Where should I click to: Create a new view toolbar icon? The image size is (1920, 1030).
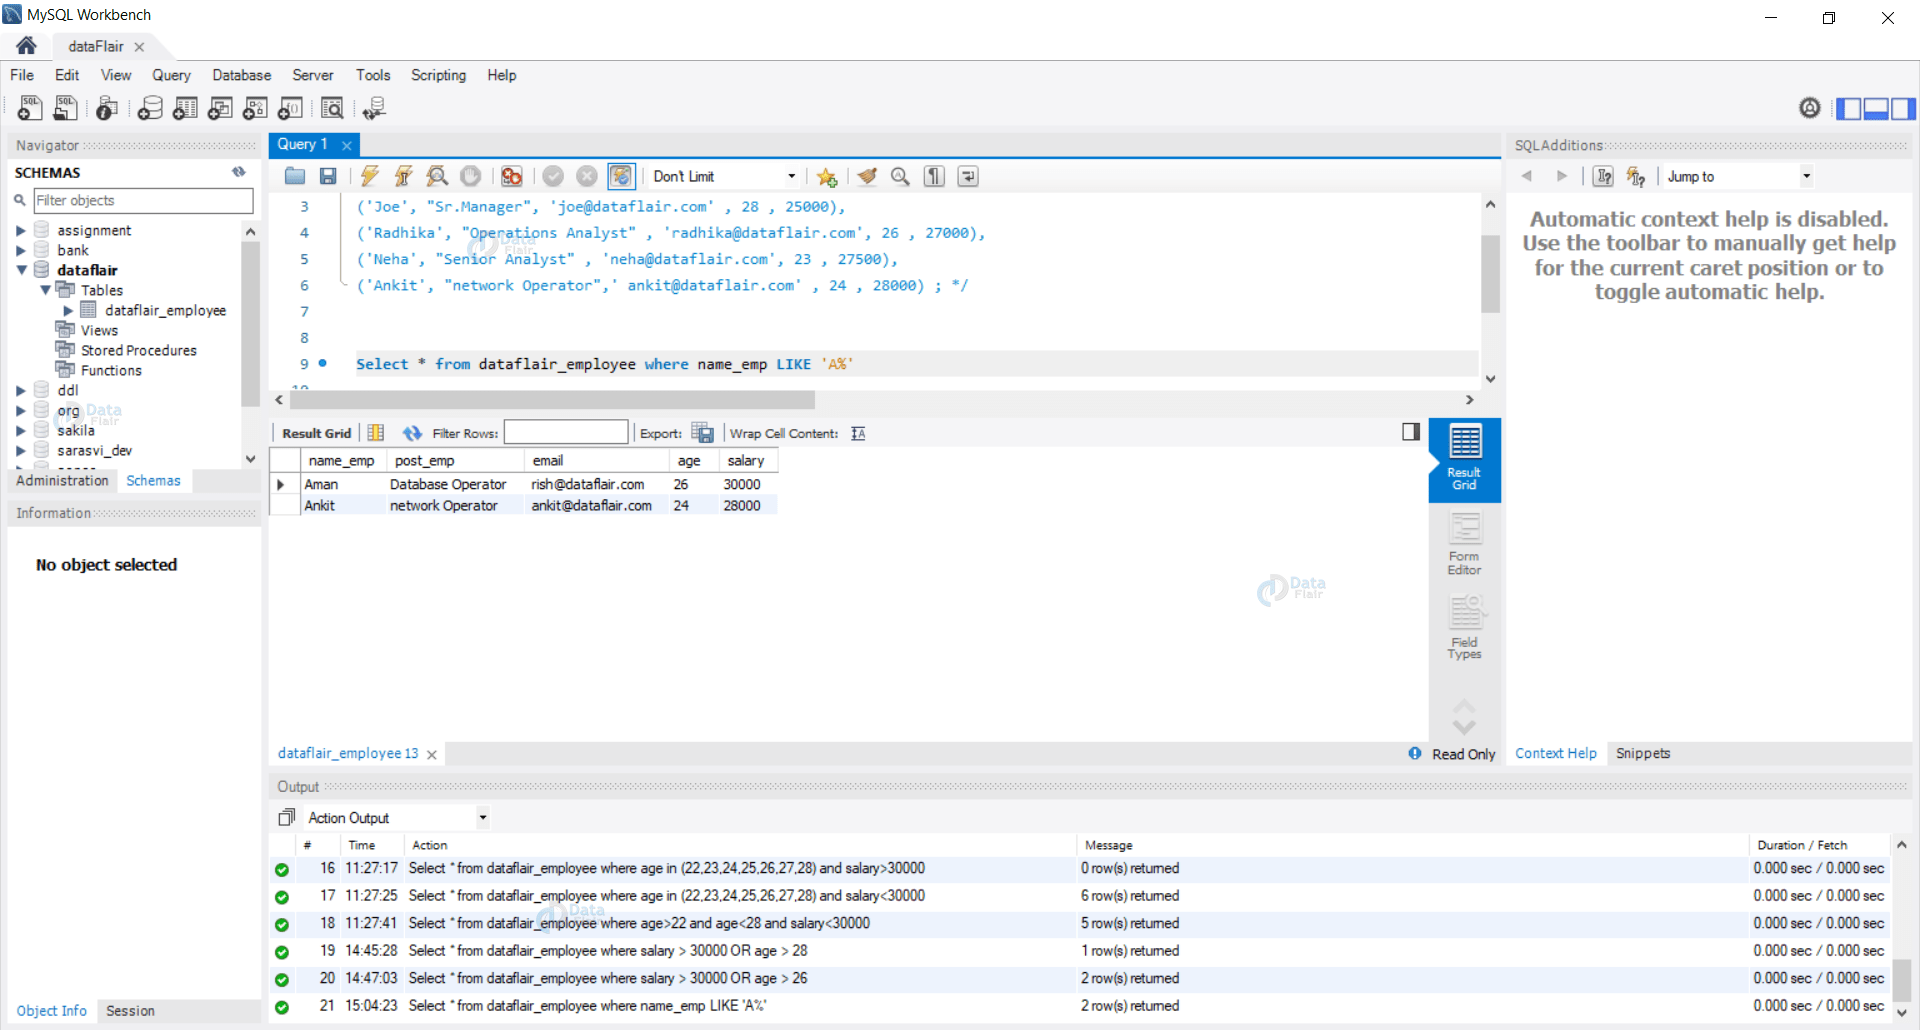click(x=220, y=108)
